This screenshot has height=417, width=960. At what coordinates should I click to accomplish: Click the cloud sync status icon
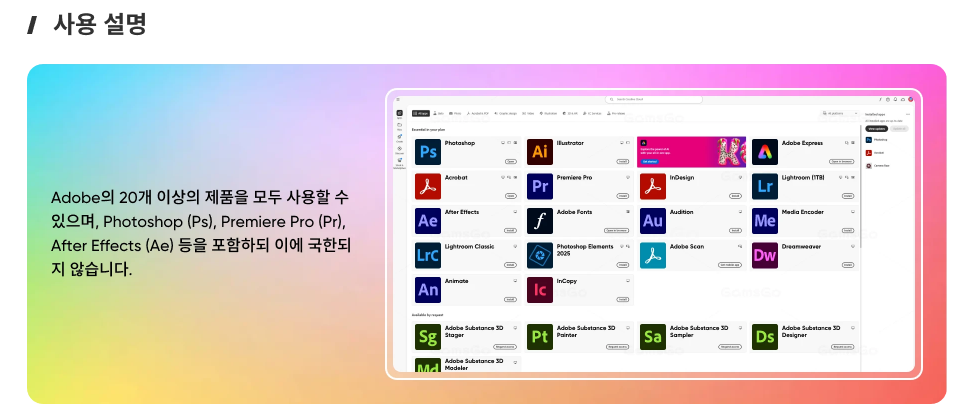tap(902, 99)
